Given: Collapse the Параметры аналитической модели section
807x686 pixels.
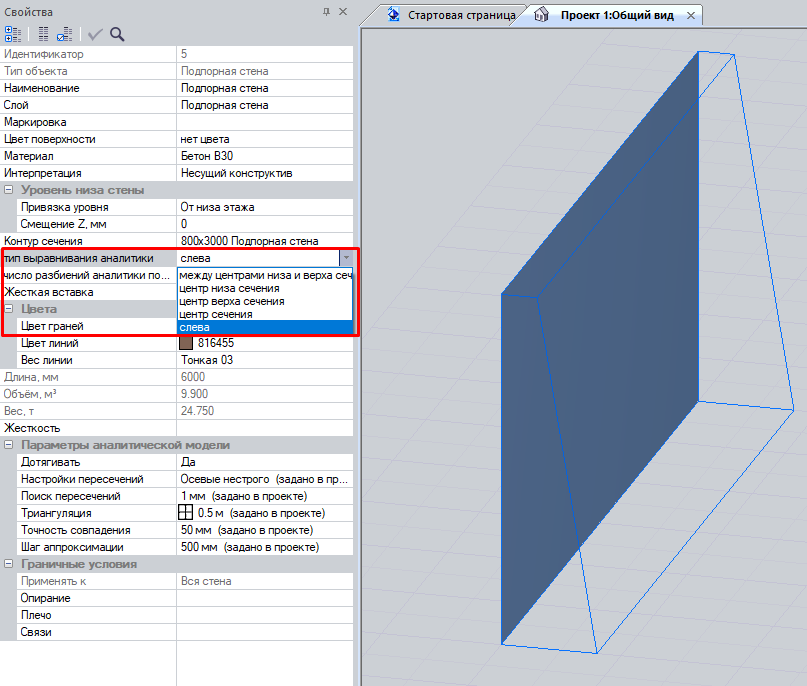Looking at the screenshot, I should [x=9, y=445].
